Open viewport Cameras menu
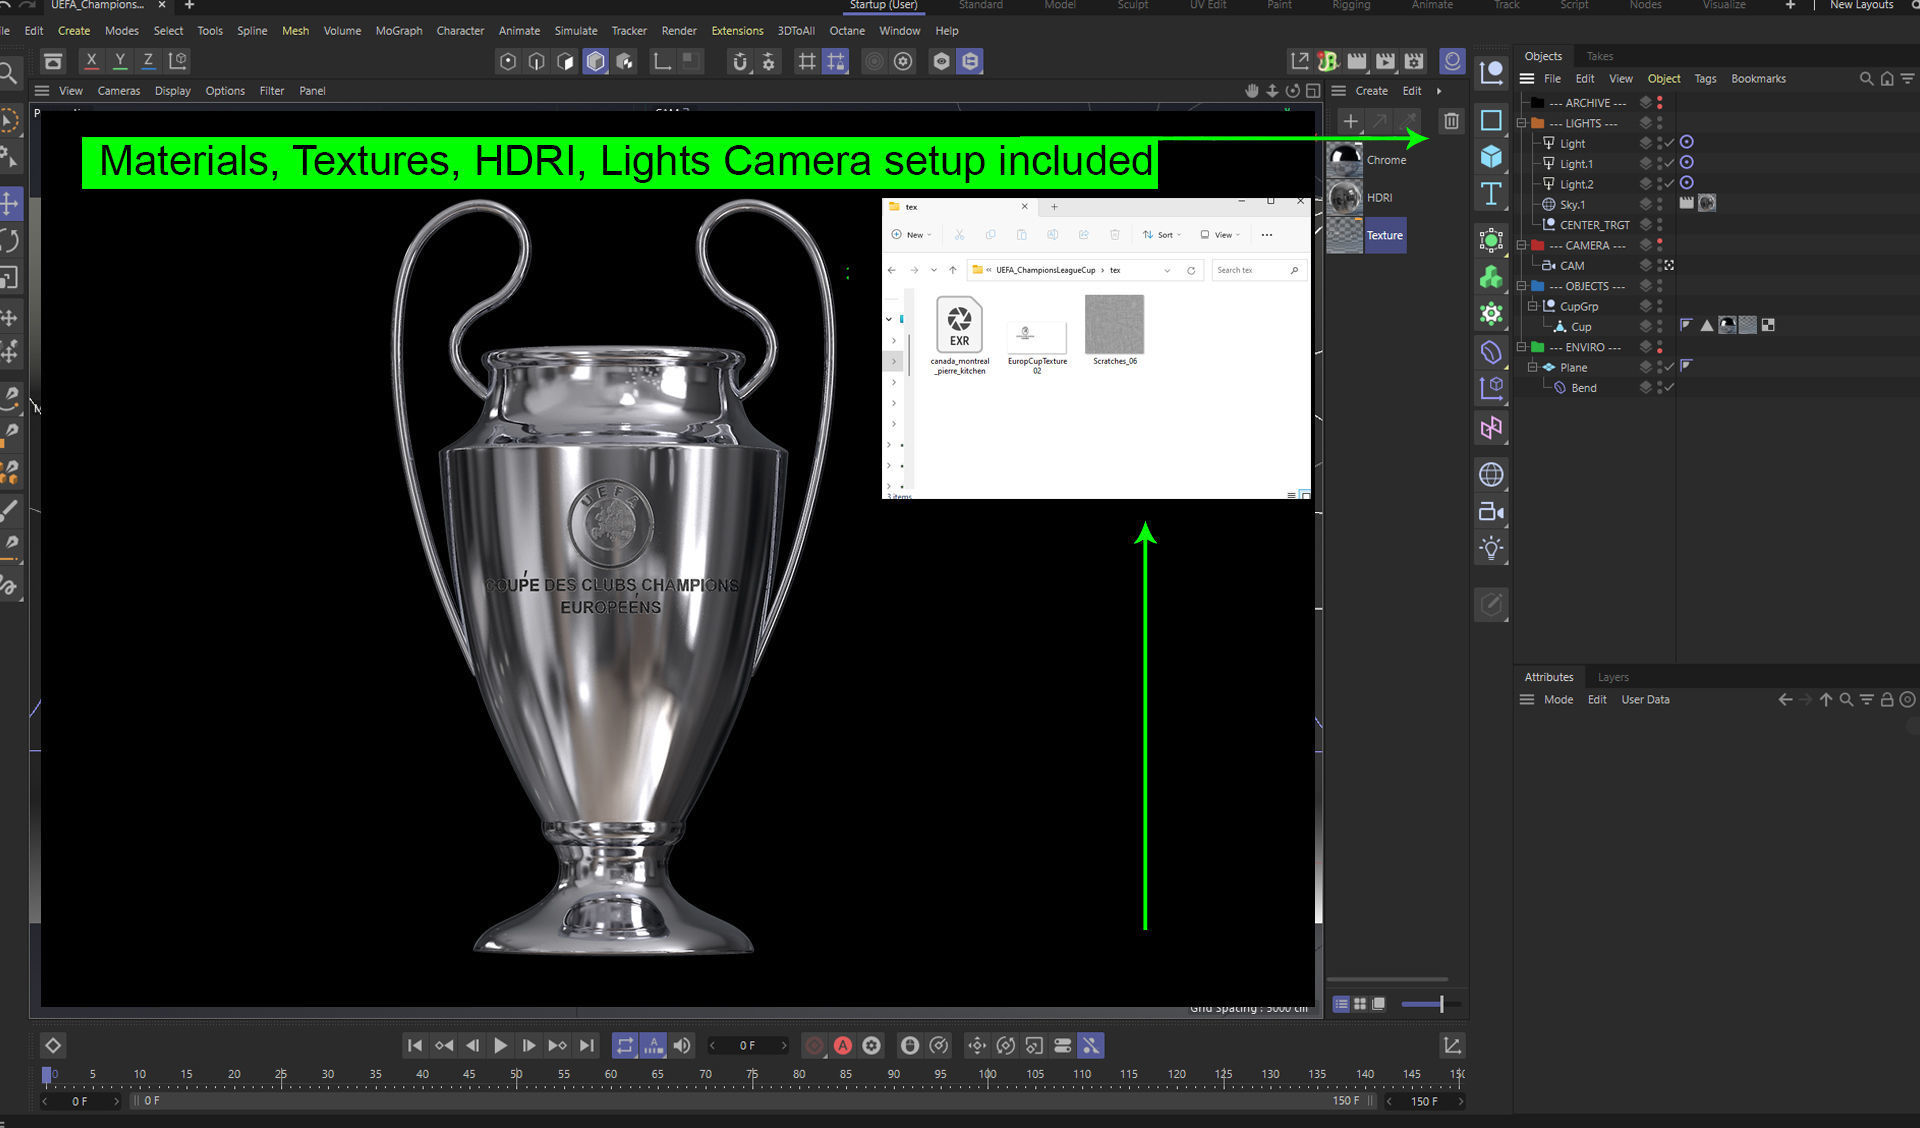 pyautogui.click(x=119, y=91)
